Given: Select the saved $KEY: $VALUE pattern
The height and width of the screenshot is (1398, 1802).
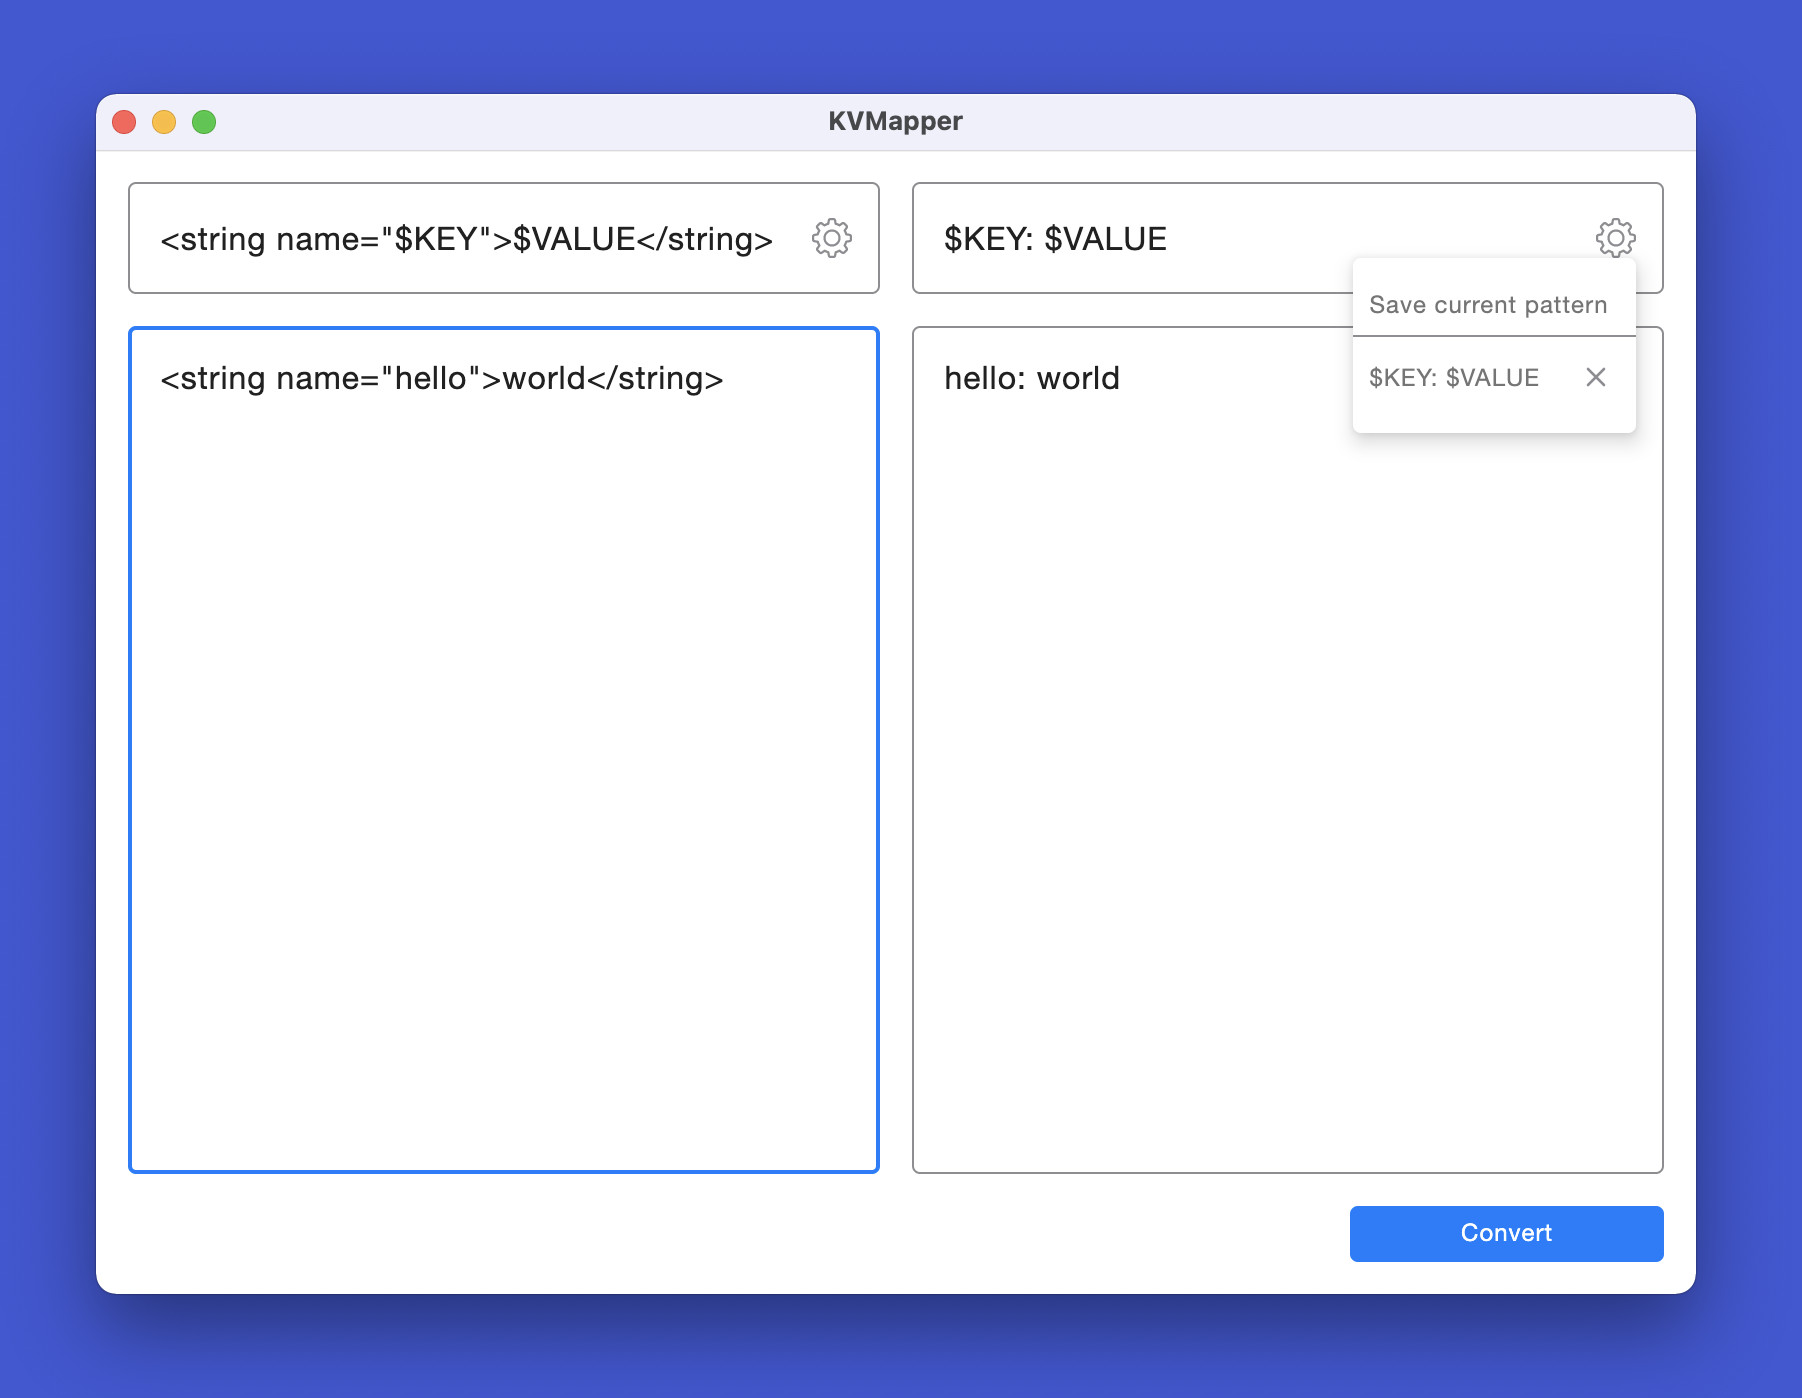Looking at the screenshot, I should coord(1454,377).
